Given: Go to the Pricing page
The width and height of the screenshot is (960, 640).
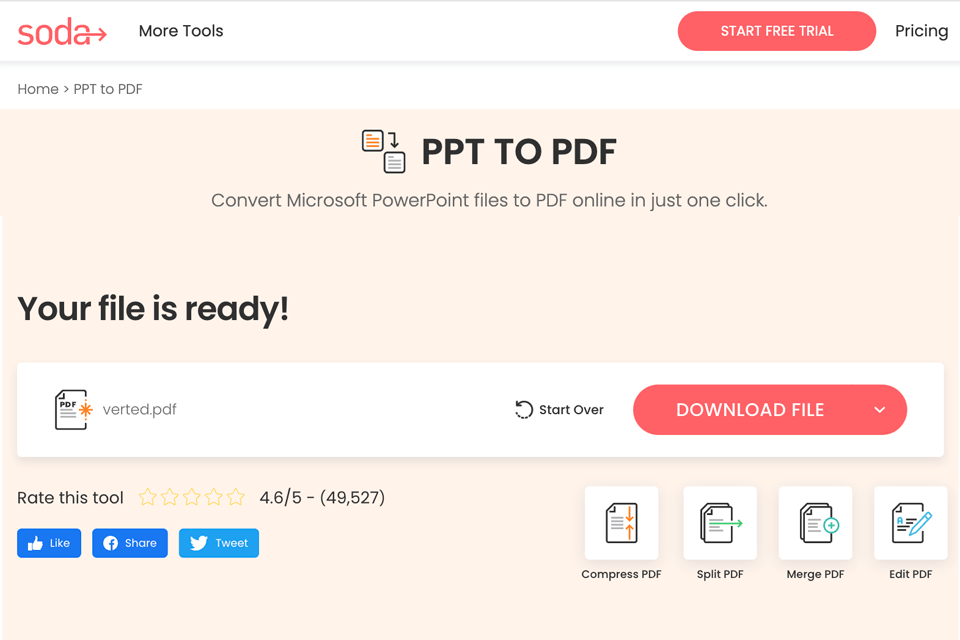Looking at the screenshot, I should point(921,31).
